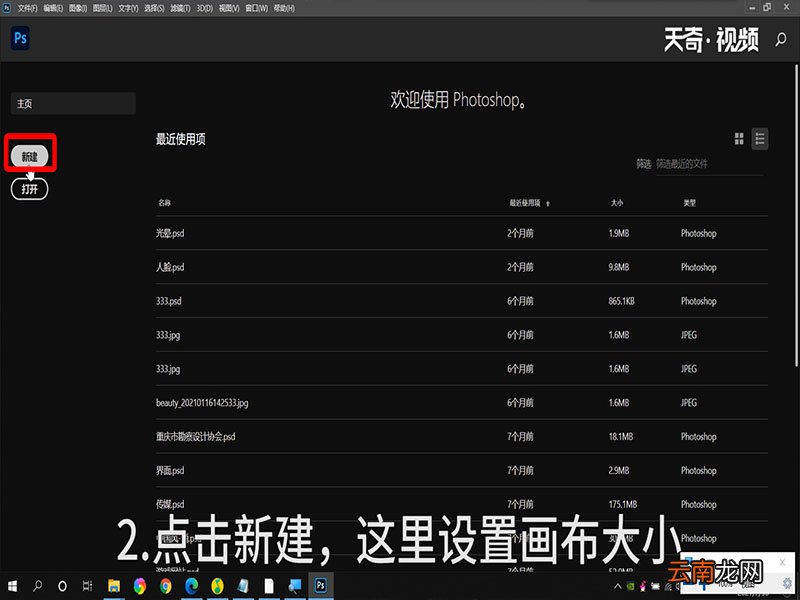Click the gear icon in the popup
This screenshot has height=600, width=800.
(787, 582)
